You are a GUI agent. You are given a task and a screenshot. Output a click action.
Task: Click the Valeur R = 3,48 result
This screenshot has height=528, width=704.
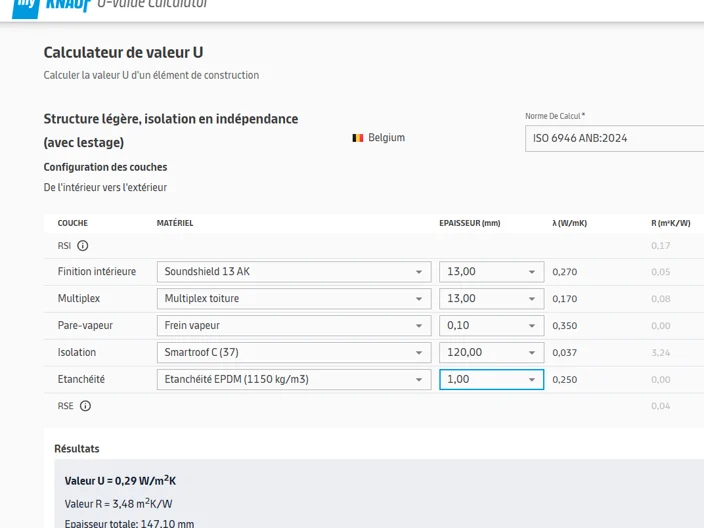pyautogui.click(x=119, y=504)
